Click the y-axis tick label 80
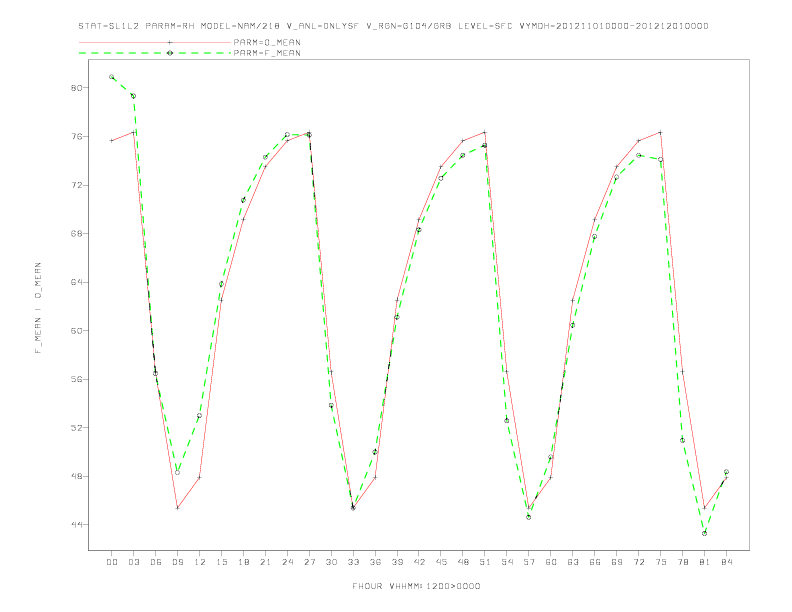Screen dimensions: 792x612 pyautogui.click(x=76, y=88)
